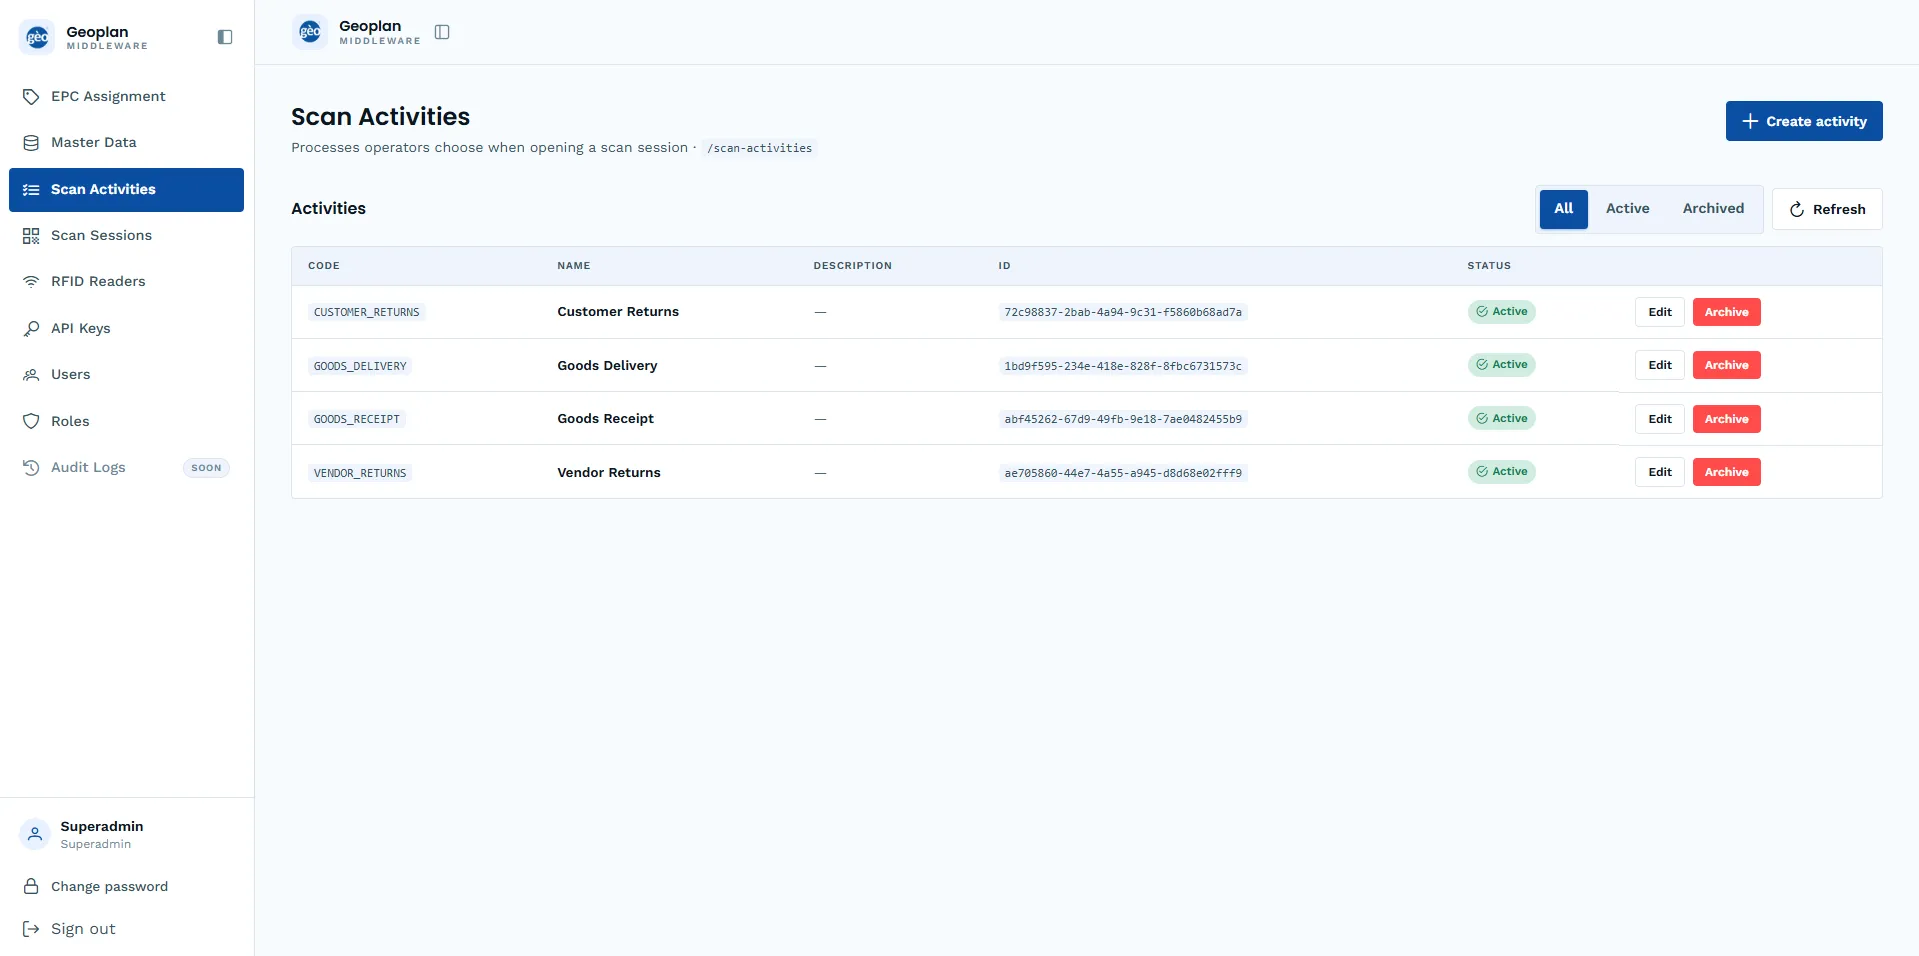Click the ID starting with 1bd9f595
This screenshot has width=1919, height=956.
click(x=1123, y=366)
